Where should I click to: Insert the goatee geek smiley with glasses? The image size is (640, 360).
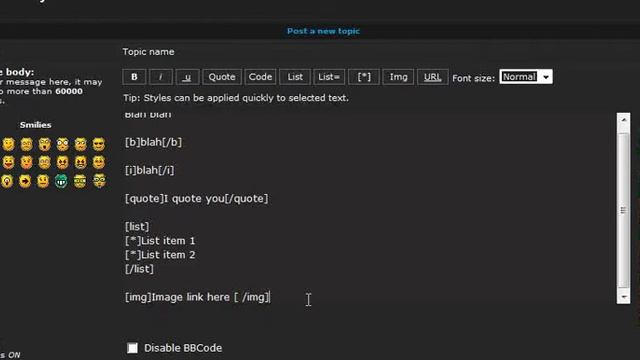[99, 180]
